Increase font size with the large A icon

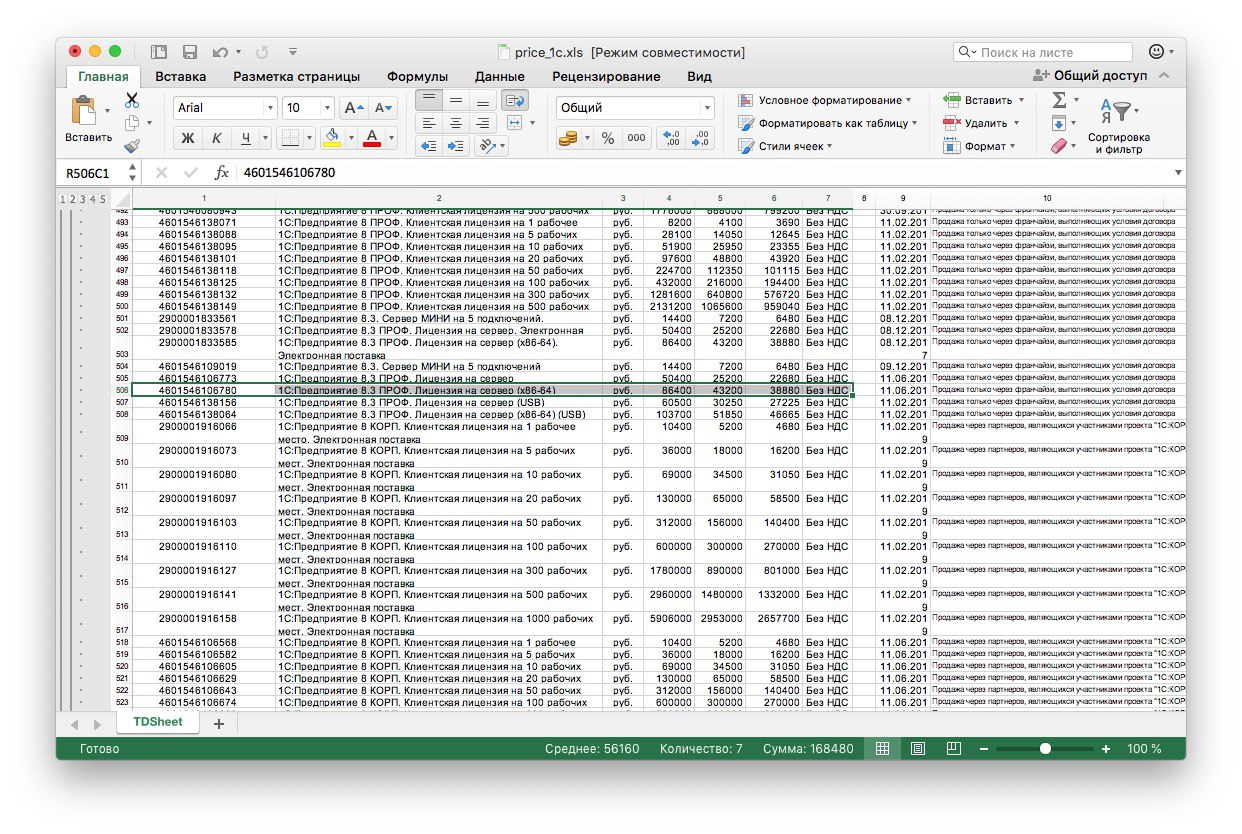(x=353, y=108)
